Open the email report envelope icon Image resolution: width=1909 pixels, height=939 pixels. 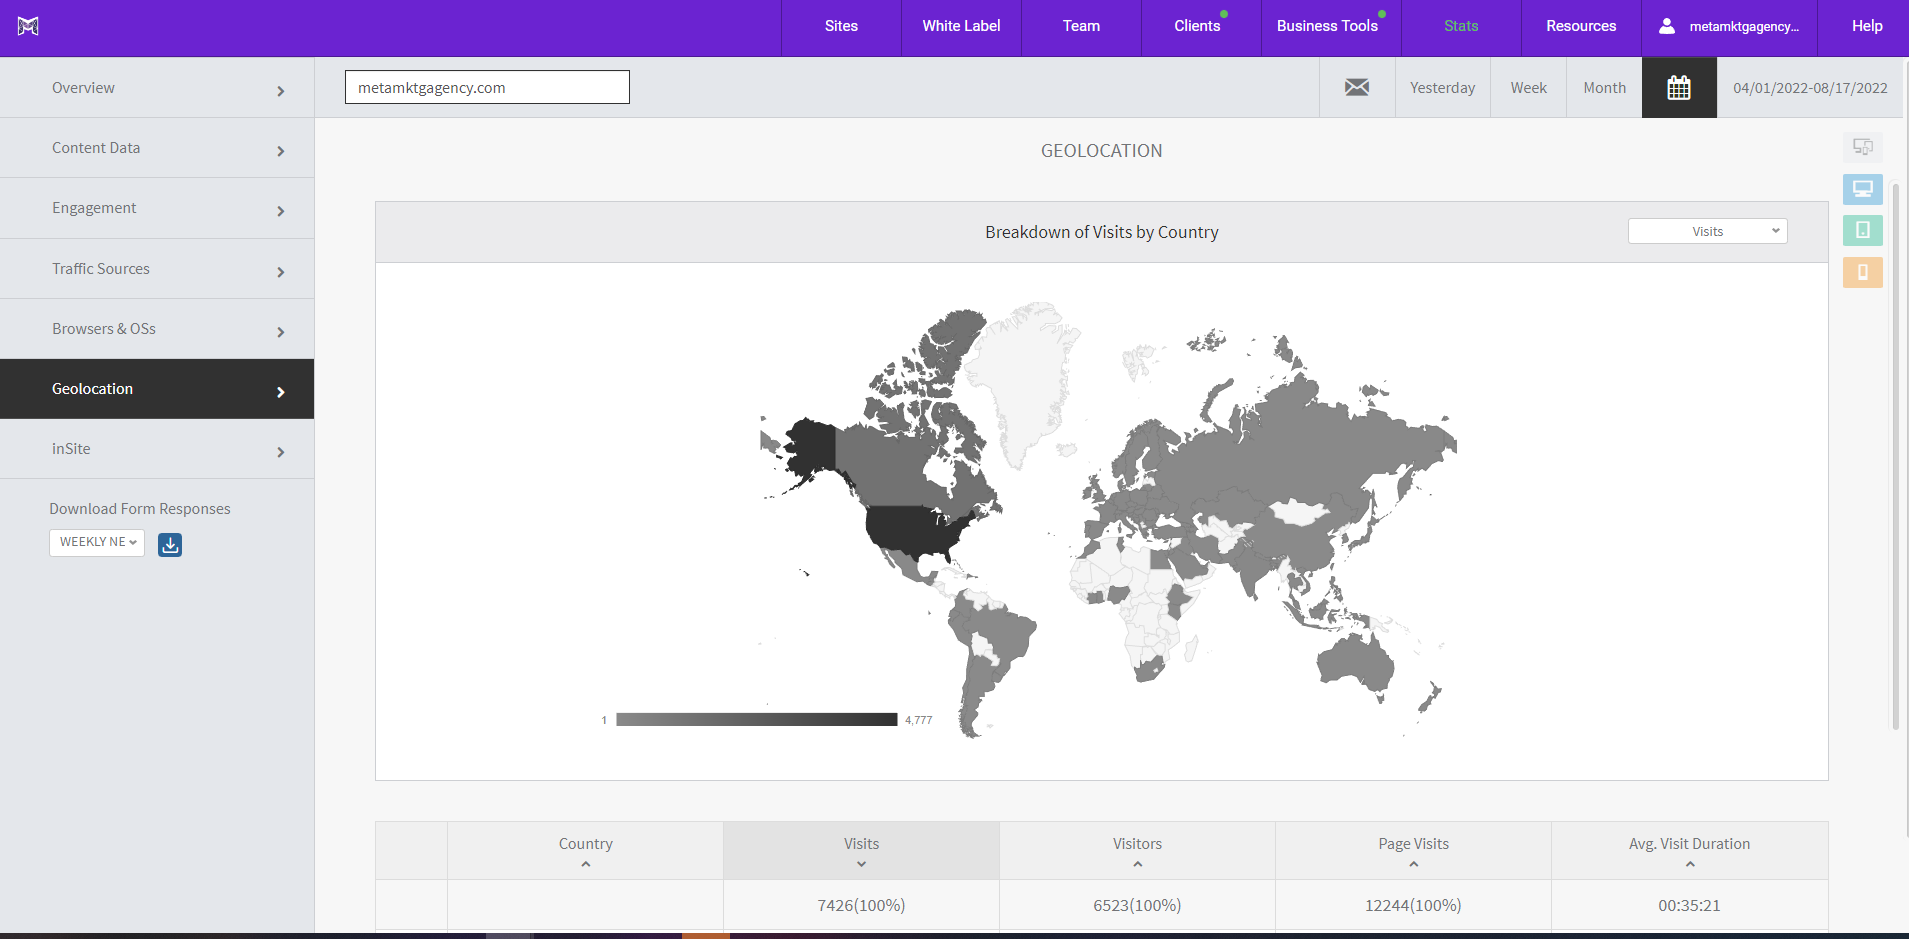1357,87
